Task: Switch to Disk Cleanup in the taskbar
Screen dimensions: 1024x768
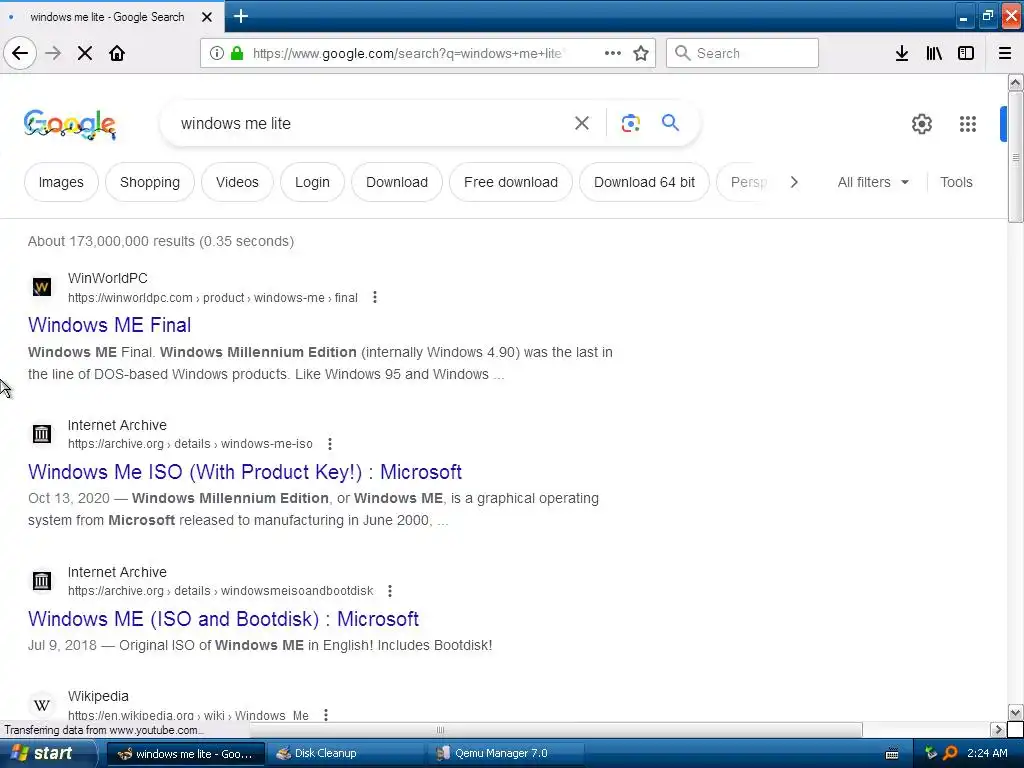Action: [x=347, y=754]
